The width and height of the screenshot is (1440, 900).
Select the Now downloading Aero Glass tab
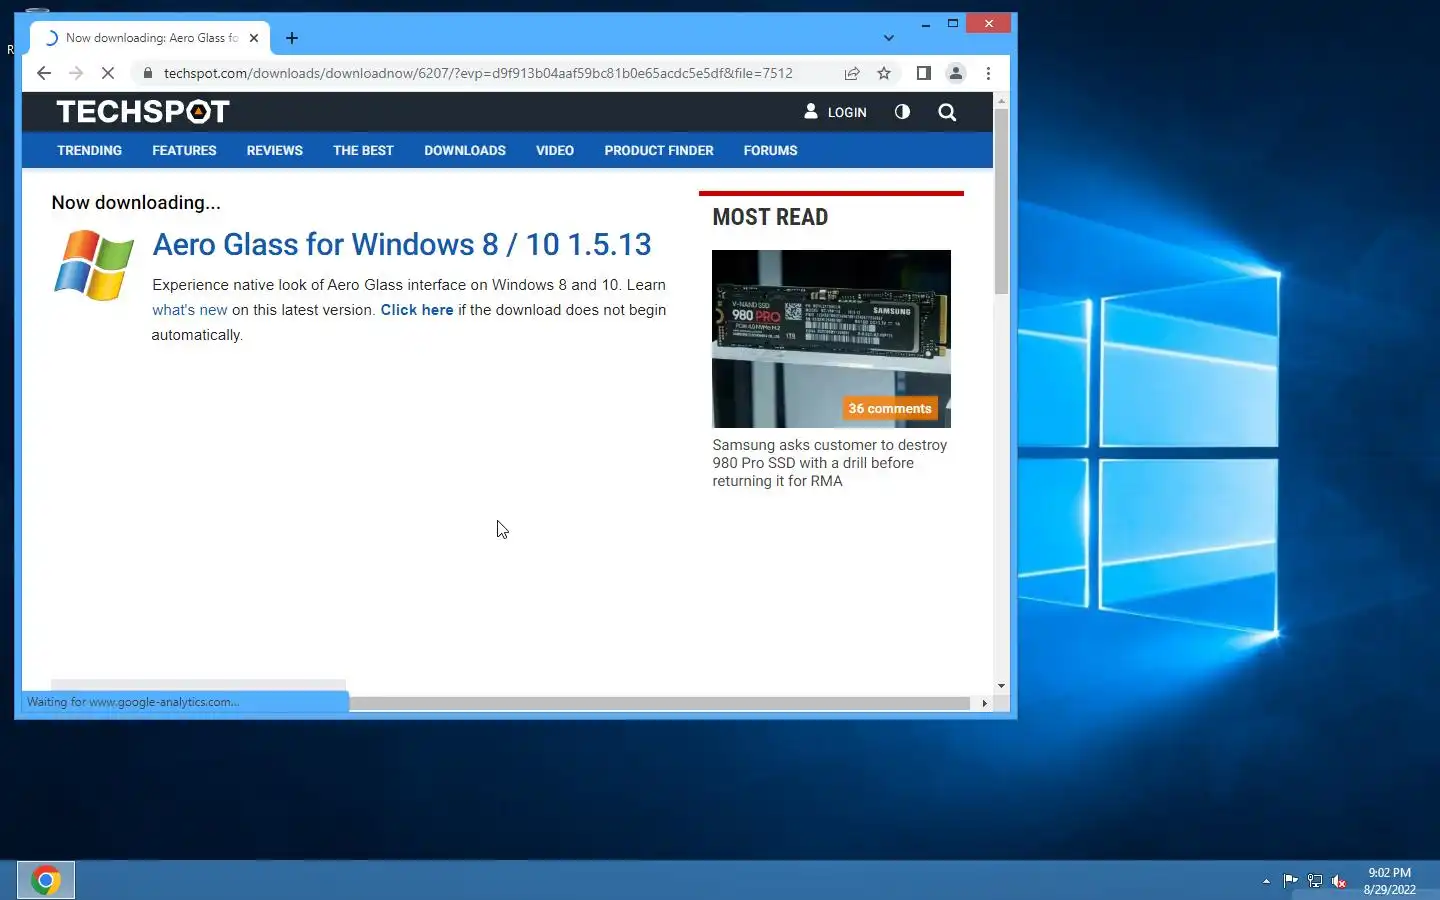point(150,38)
